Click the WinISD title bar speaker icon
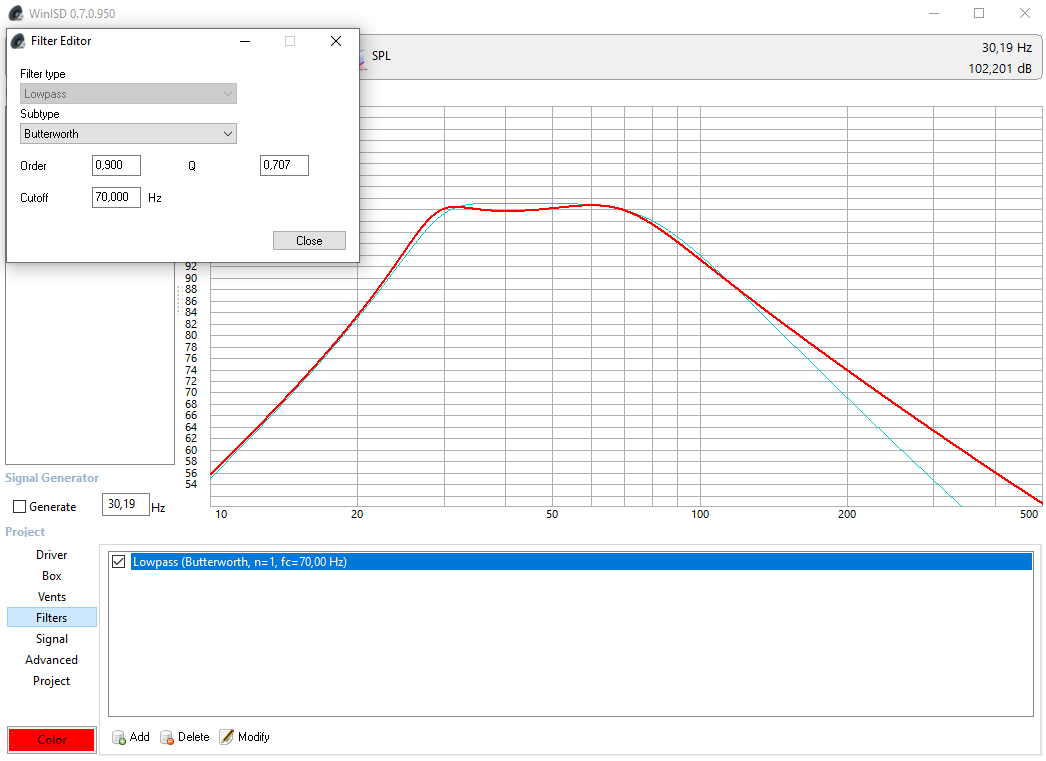This screenshot has height=761, width=1046. (15, 13)
